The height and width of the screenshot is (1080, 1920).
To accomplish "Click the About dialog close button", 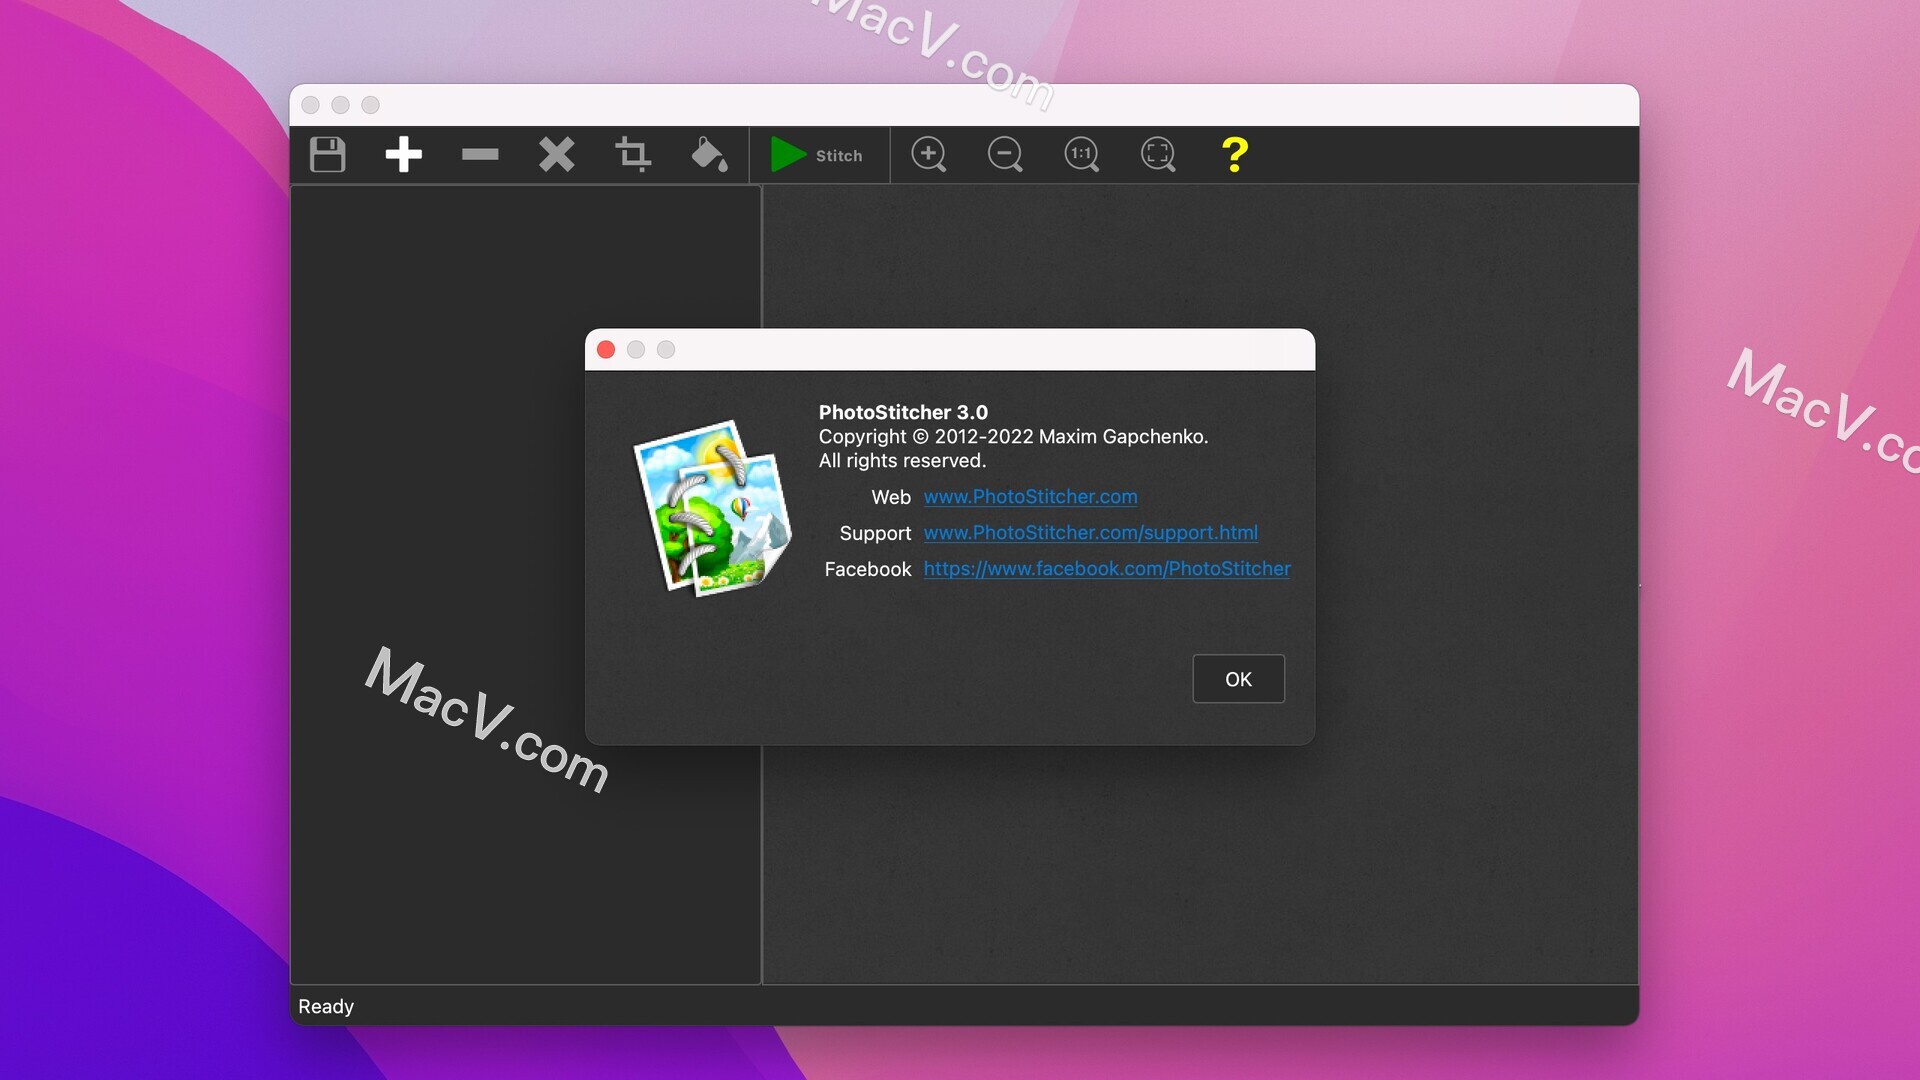I will click(605, 349).
